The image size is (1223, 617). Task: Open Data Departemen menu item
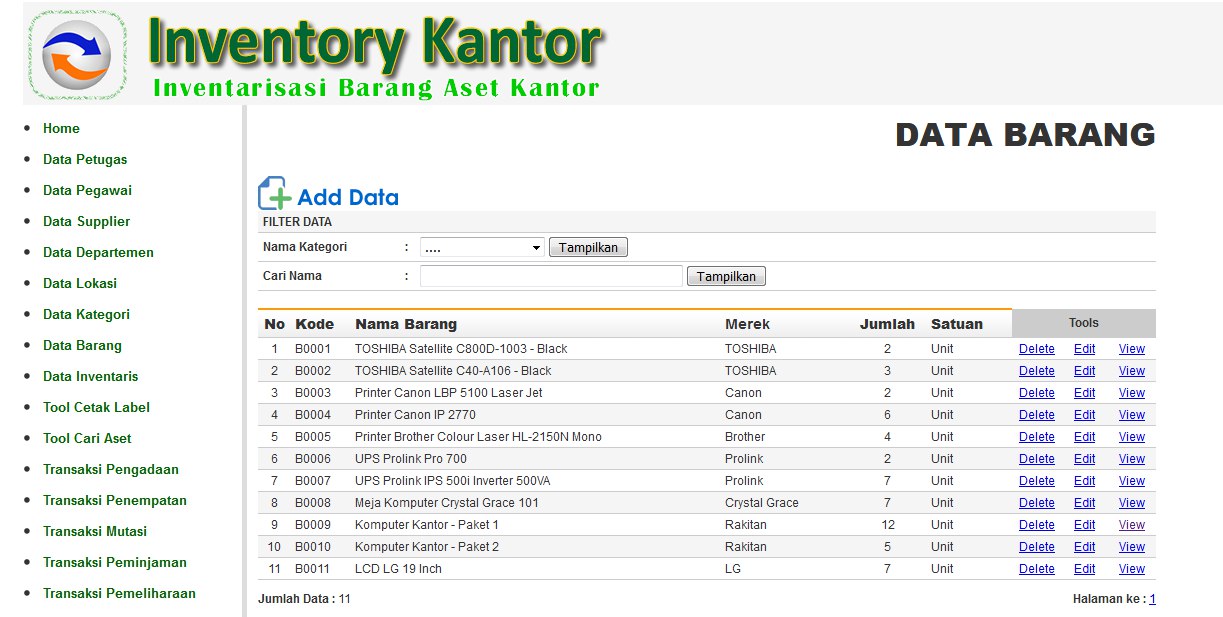pos(98,252)
